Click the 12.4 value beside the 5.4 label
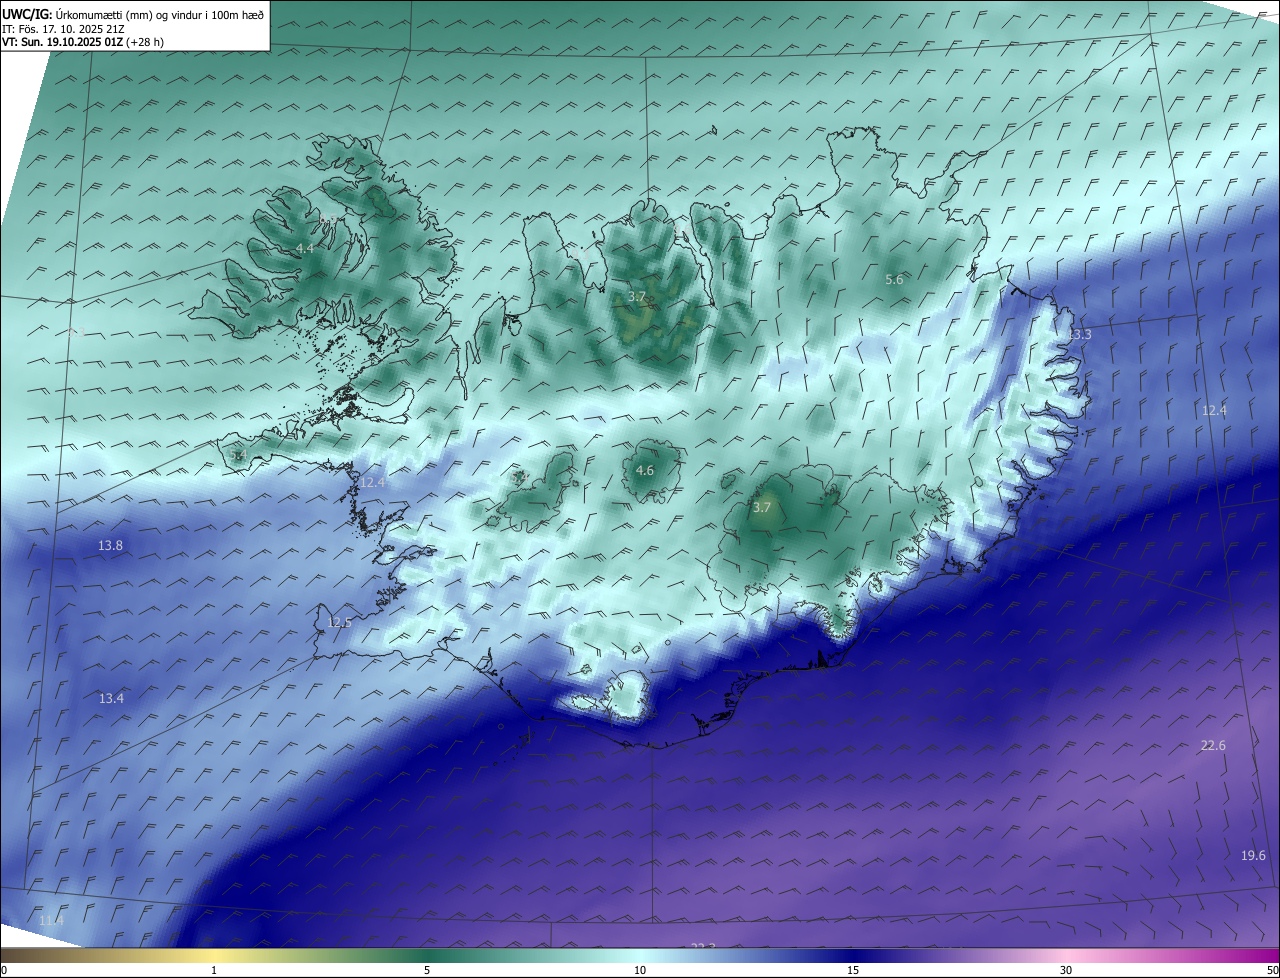The height and width of the screenshot is (978, 1280). pyautogui.click(x=373, y=482)
